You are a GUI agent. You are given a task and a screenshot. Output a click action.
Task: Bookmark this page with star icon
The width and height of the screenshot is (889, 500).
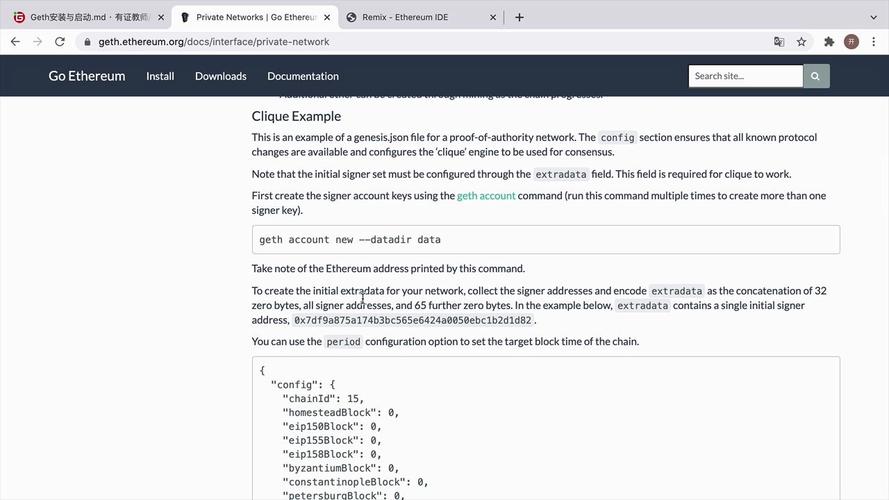tap(801, 42)
